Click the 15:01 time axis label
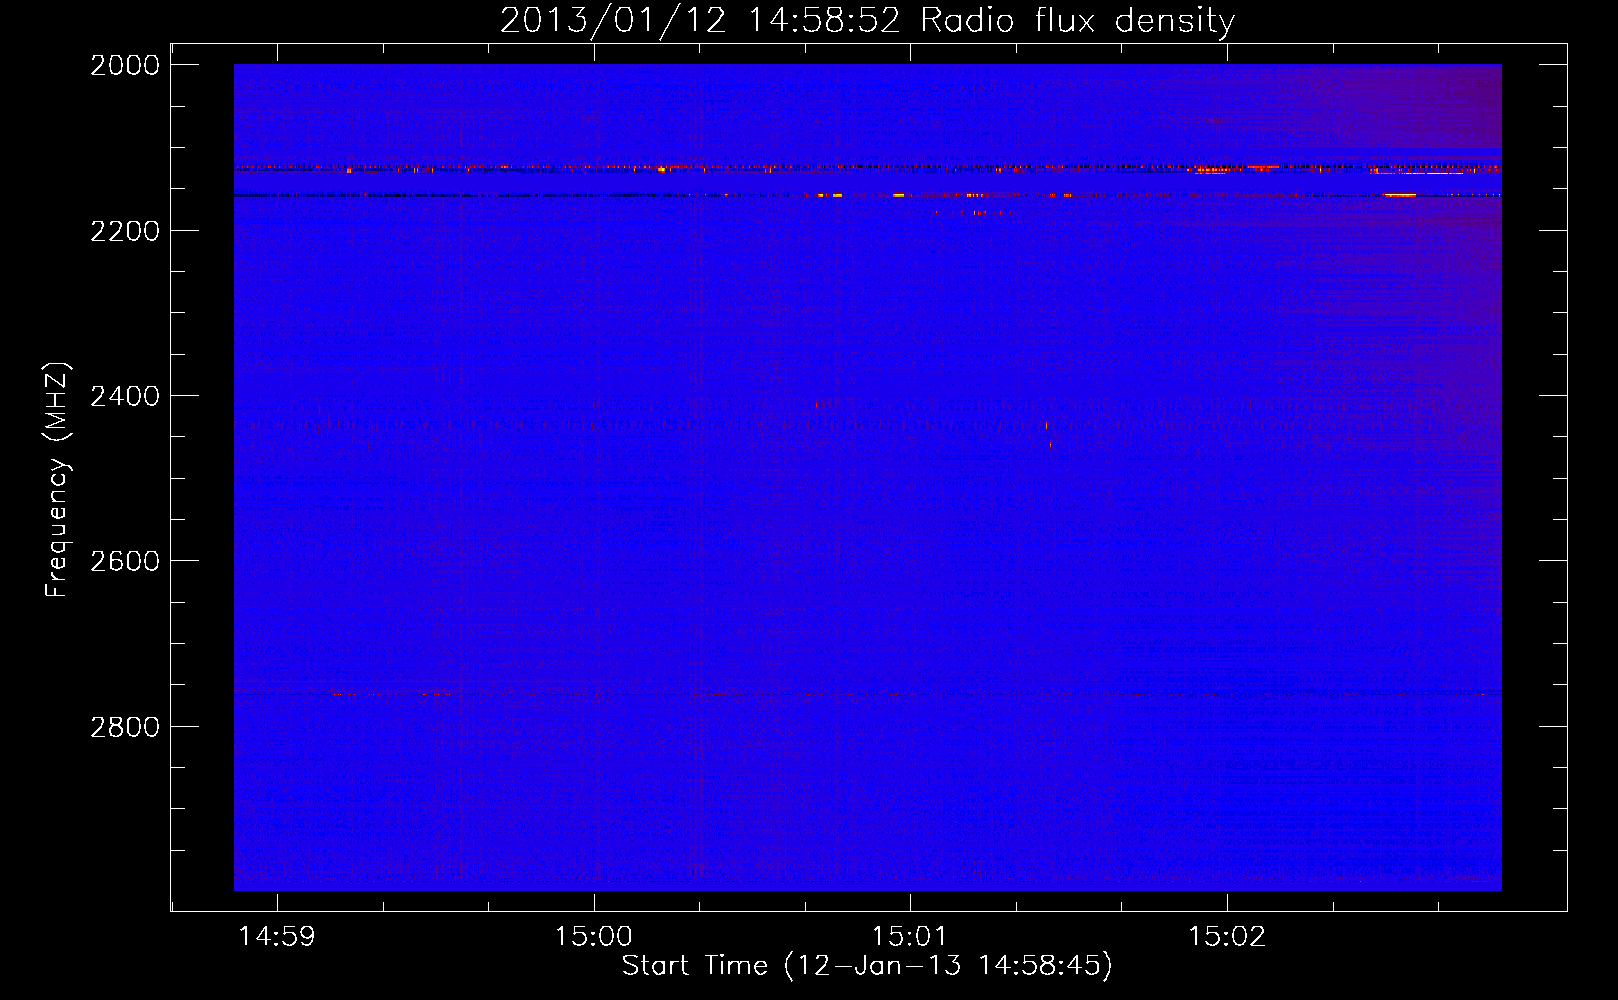 click(909, 937)
